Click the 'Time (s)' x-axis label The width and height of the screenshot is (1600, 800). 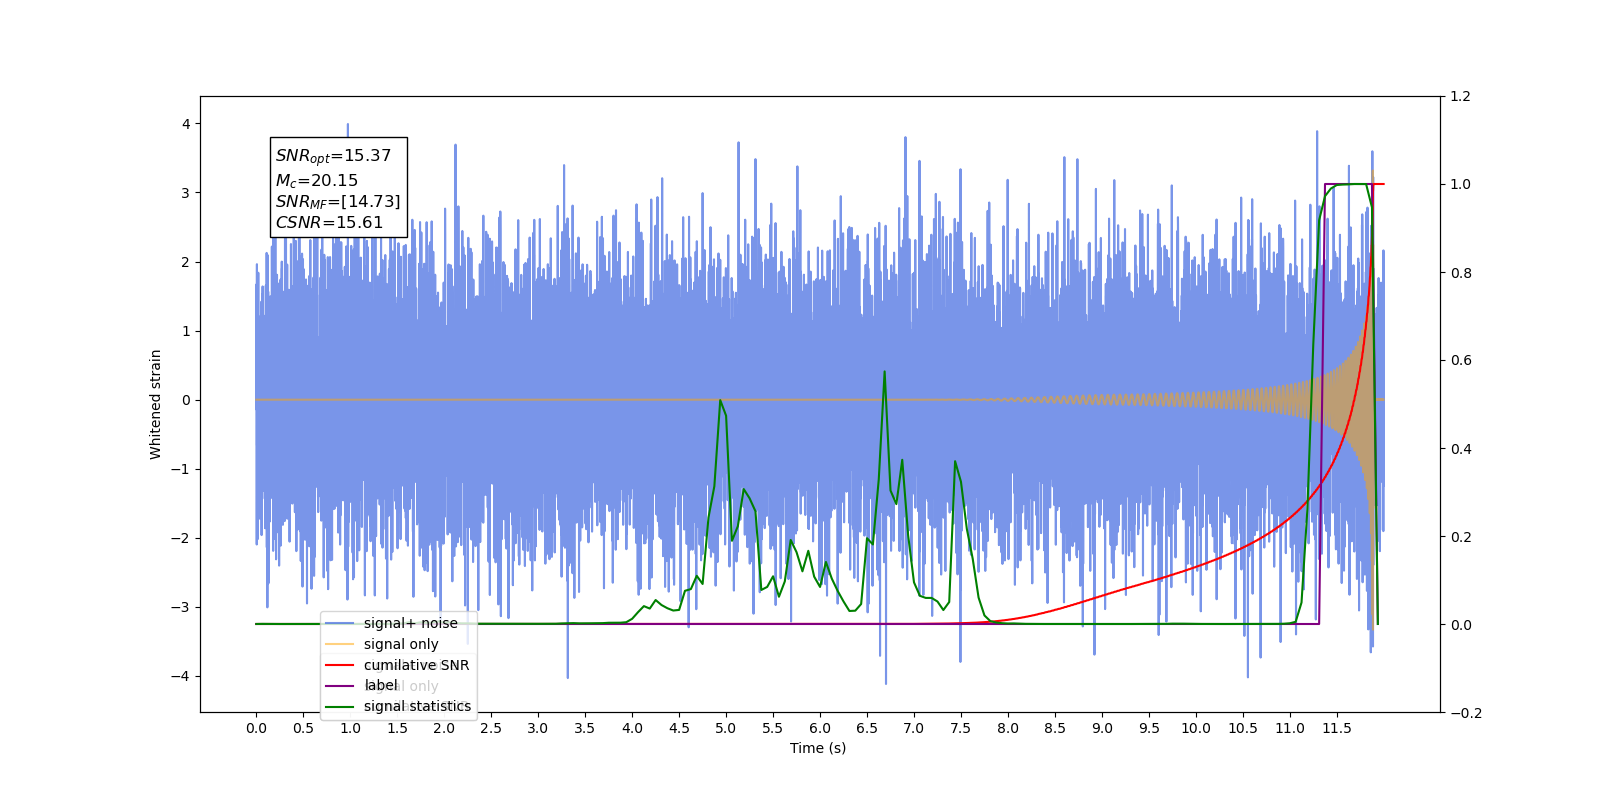pyautogui.click(x=818, y=748)
